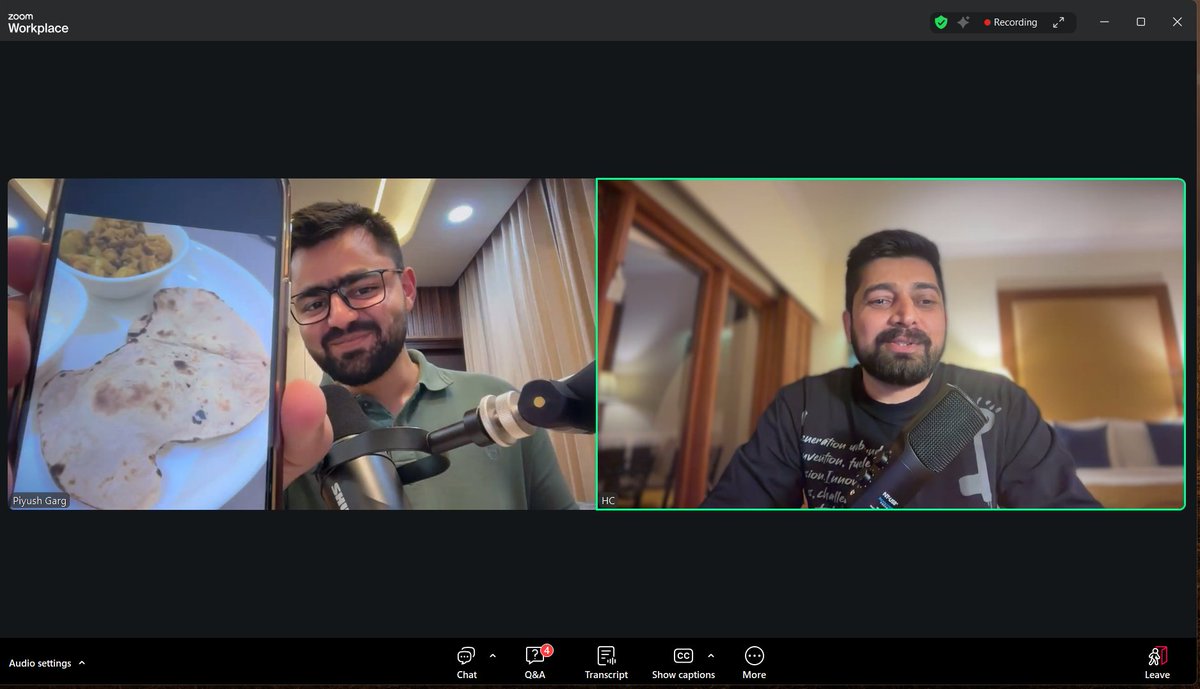This screenshot has width=1200, height=689.
Task: Minimize the Zoom Workplace window
Action: point(1104,22)
